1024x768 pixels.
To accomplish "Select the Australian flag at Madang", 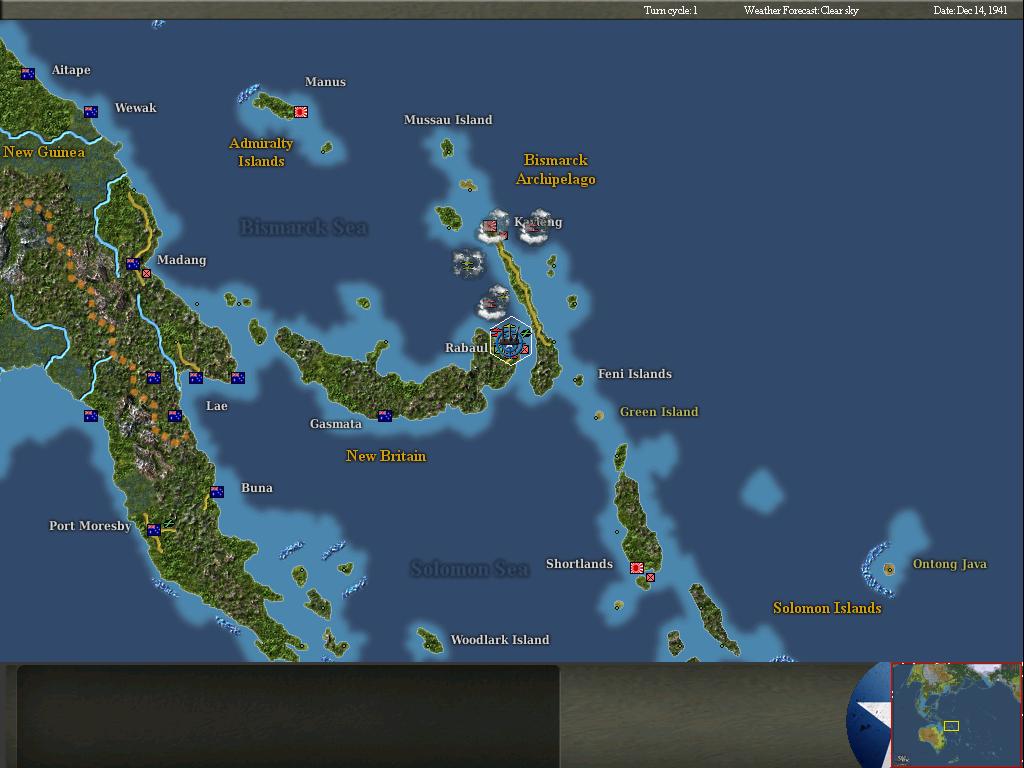I will [x=133, y=264].
